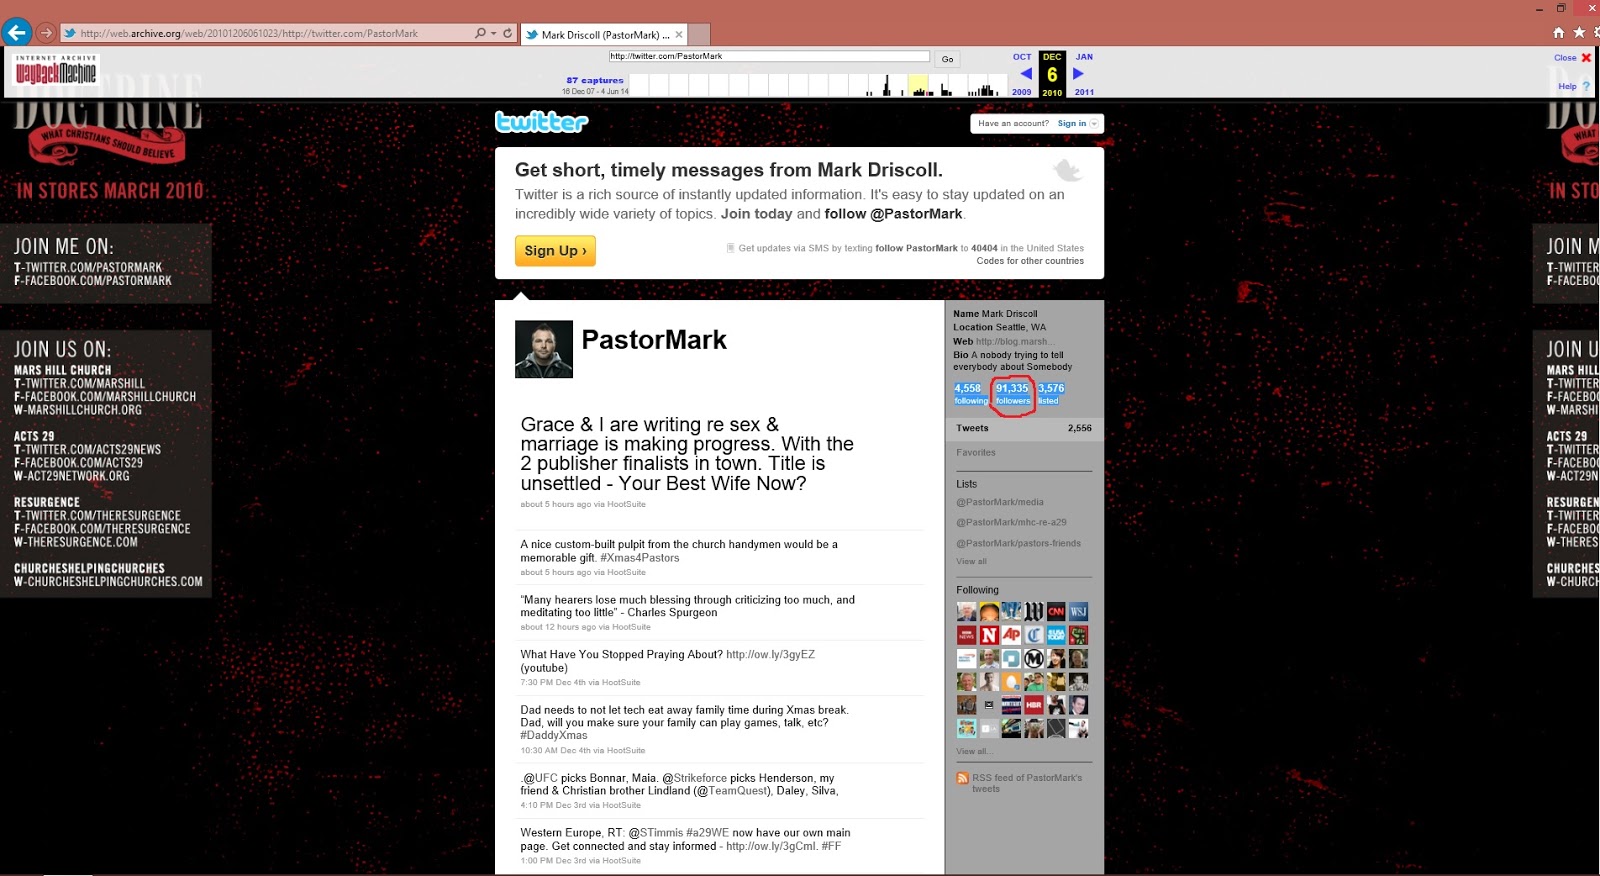The height and width of the screenshot is (876, 1600).
Task: Click the search magnifier in address bar
Action: click(x=480, y=33)
